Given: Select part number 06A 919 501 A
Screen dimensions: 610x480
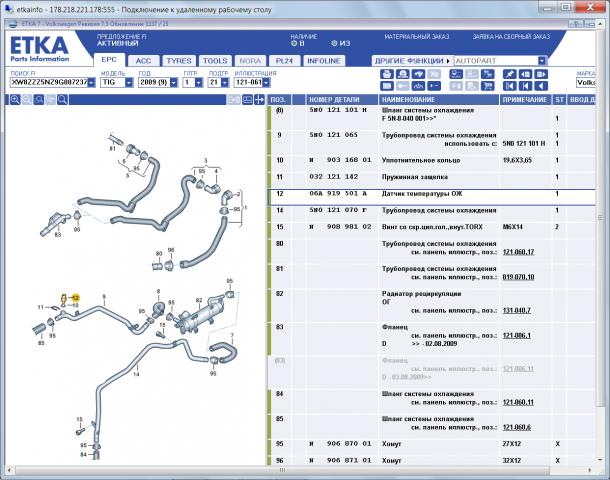Looking at the screenshot, I should 338,193.
